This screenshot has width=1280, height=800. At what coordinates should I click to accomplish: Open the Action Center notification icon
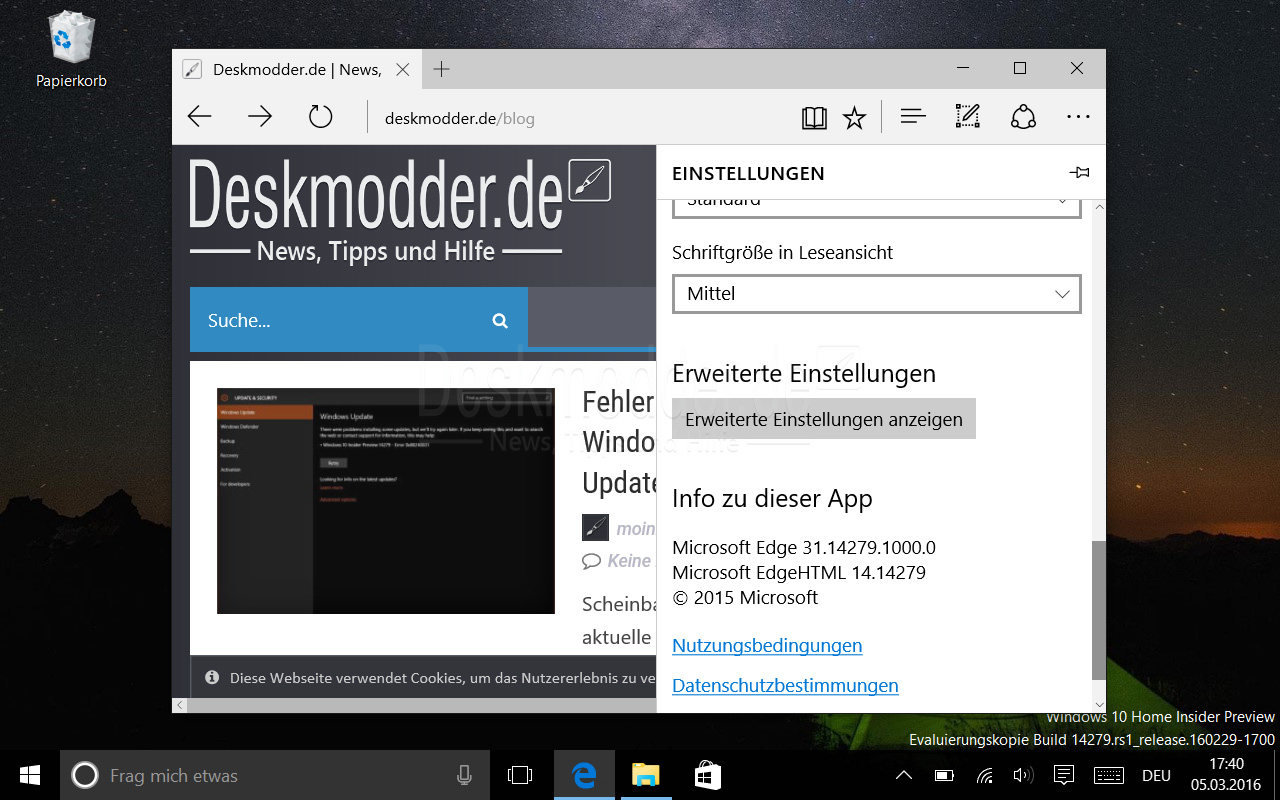1065,775
